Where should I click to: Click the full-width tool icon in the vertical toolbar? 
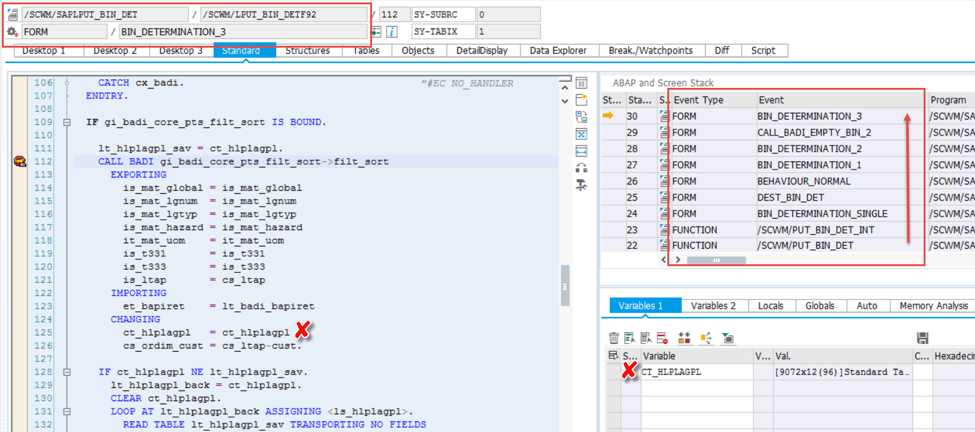coord(581,150)
